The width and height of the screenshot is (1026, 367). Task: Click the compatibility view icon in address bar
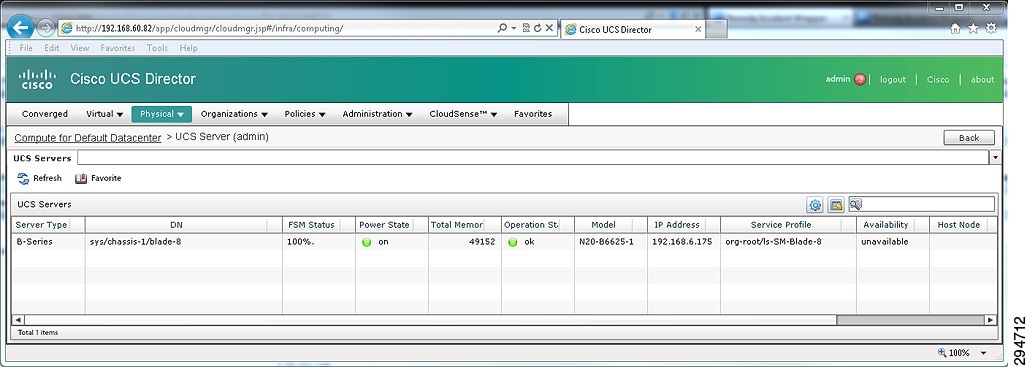(x=525, y=28)
